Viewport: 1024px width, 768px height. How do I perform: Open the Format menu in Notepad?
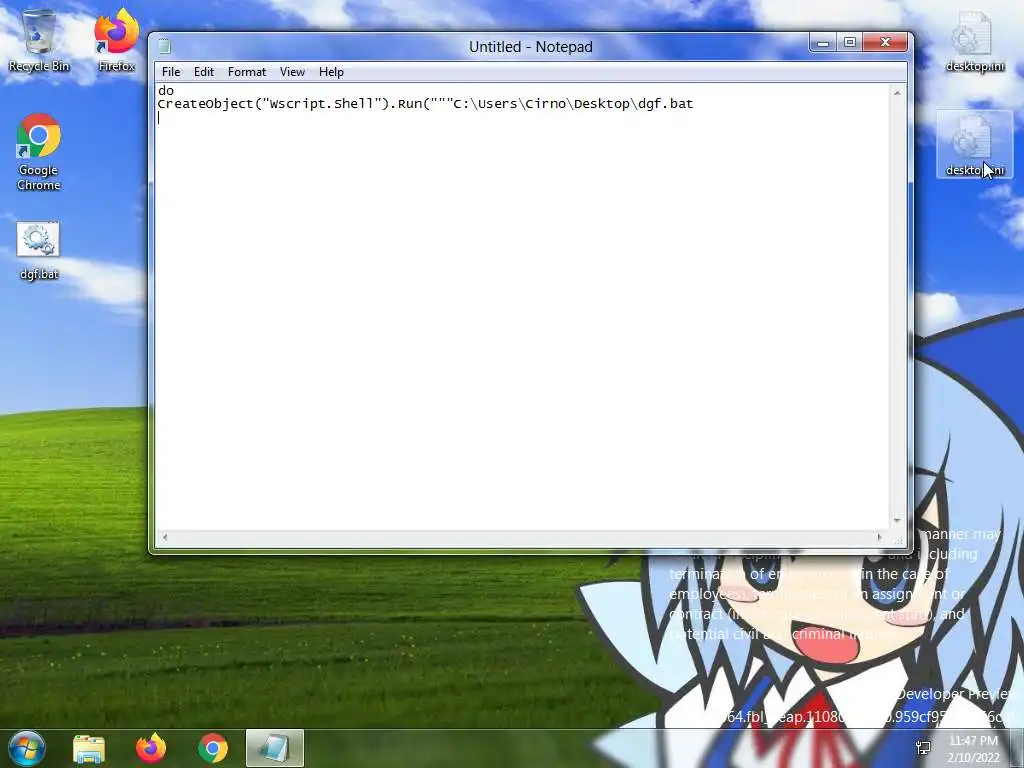tap(247, 72)
